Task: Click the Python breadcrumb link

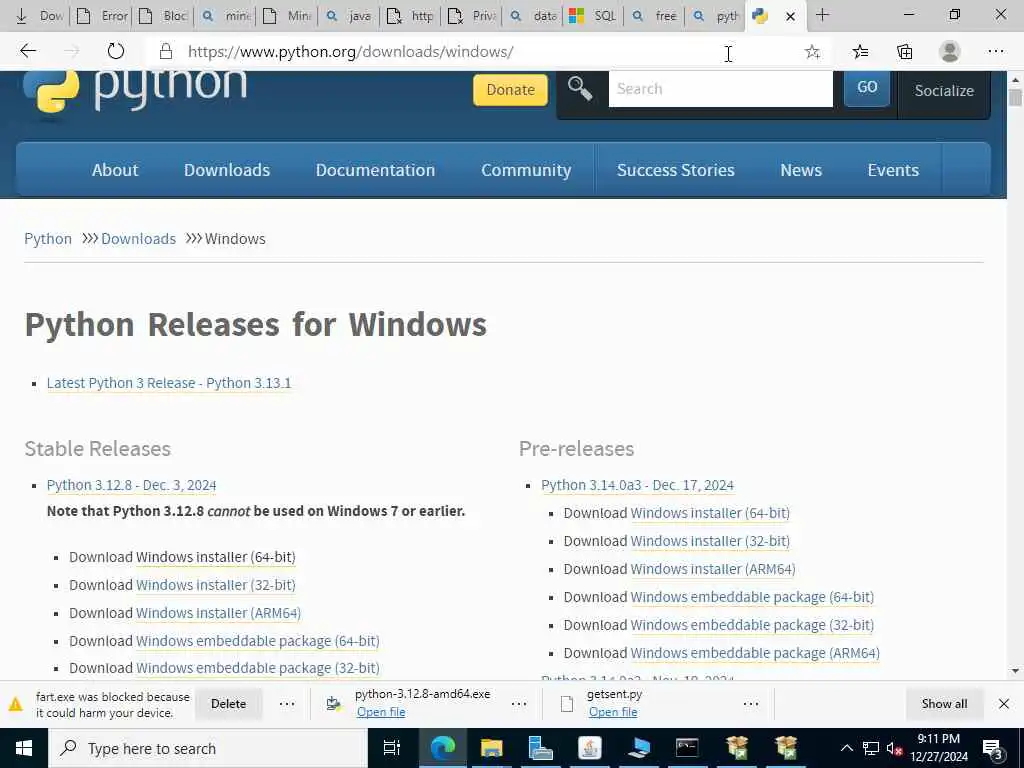Action: tap(48, 239)
